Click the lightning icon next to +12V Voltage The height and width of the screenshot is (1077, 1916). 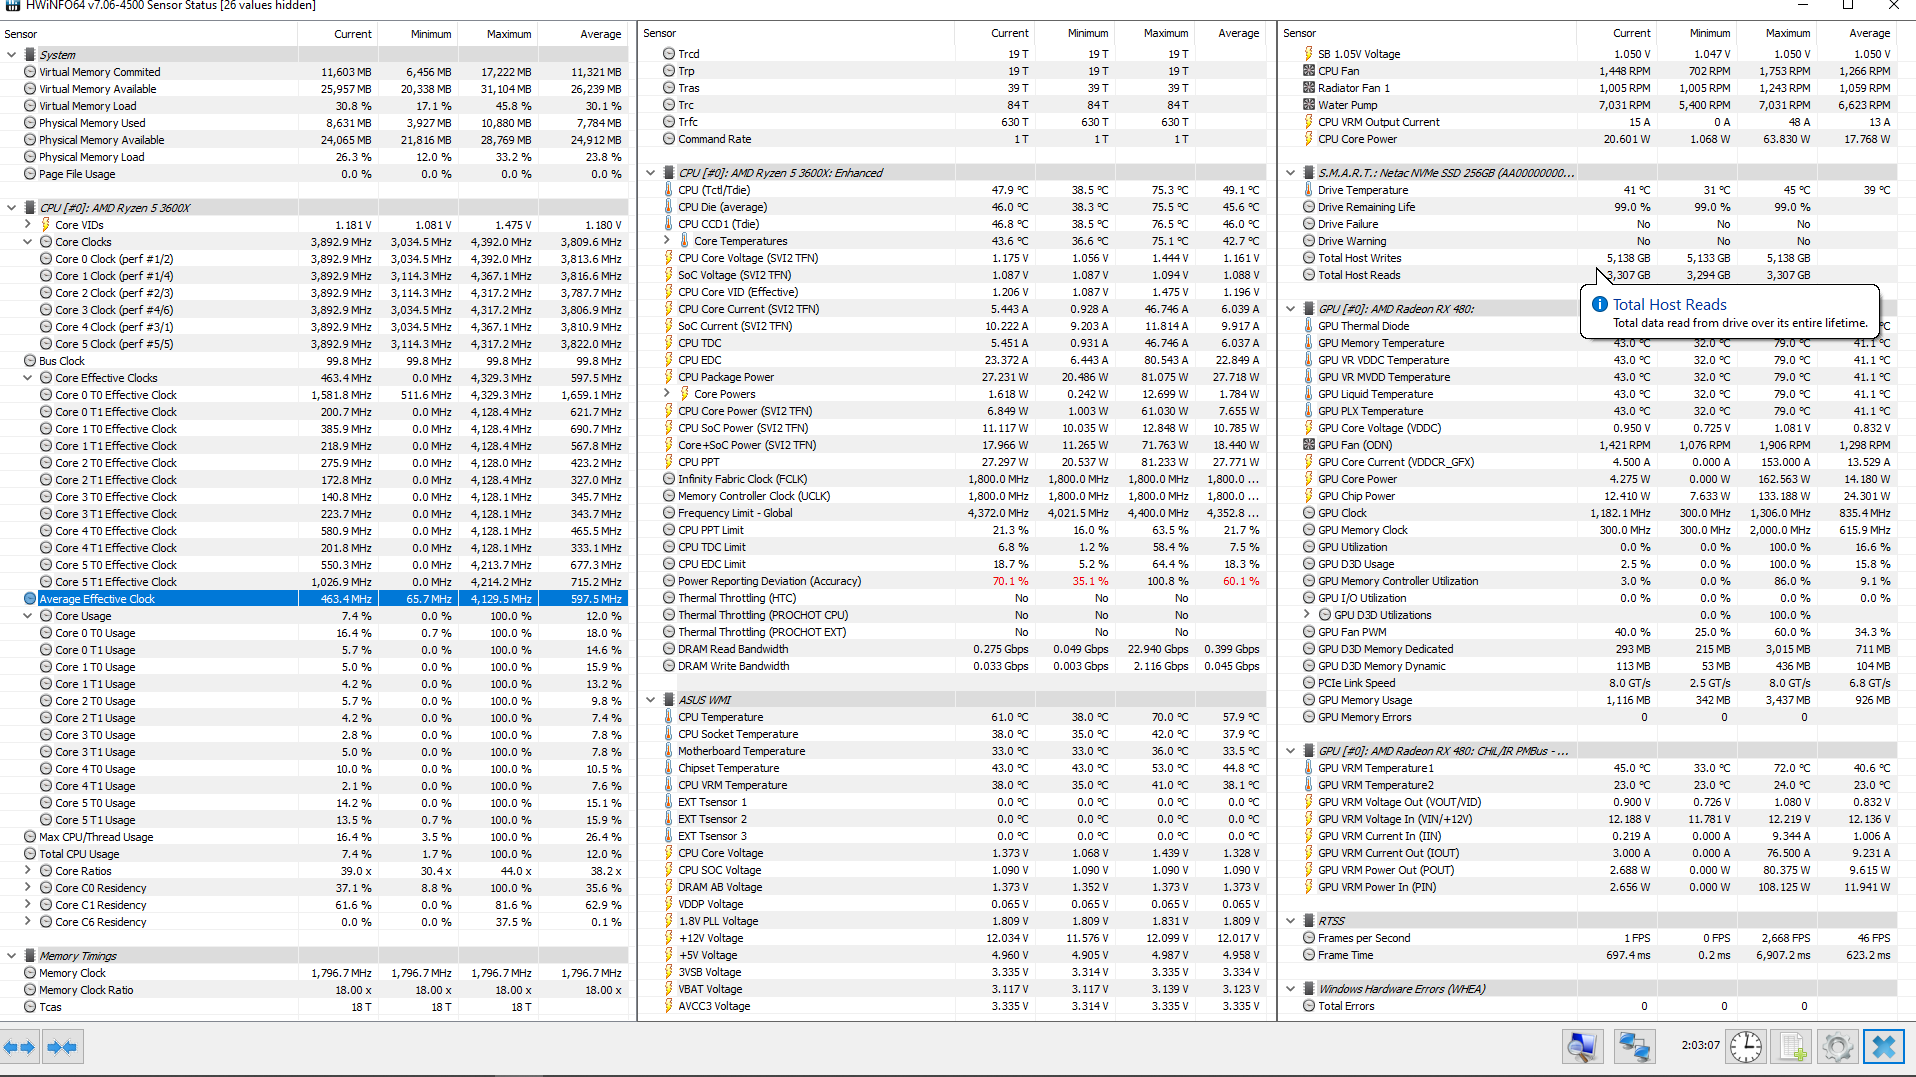tap(669, 938)
